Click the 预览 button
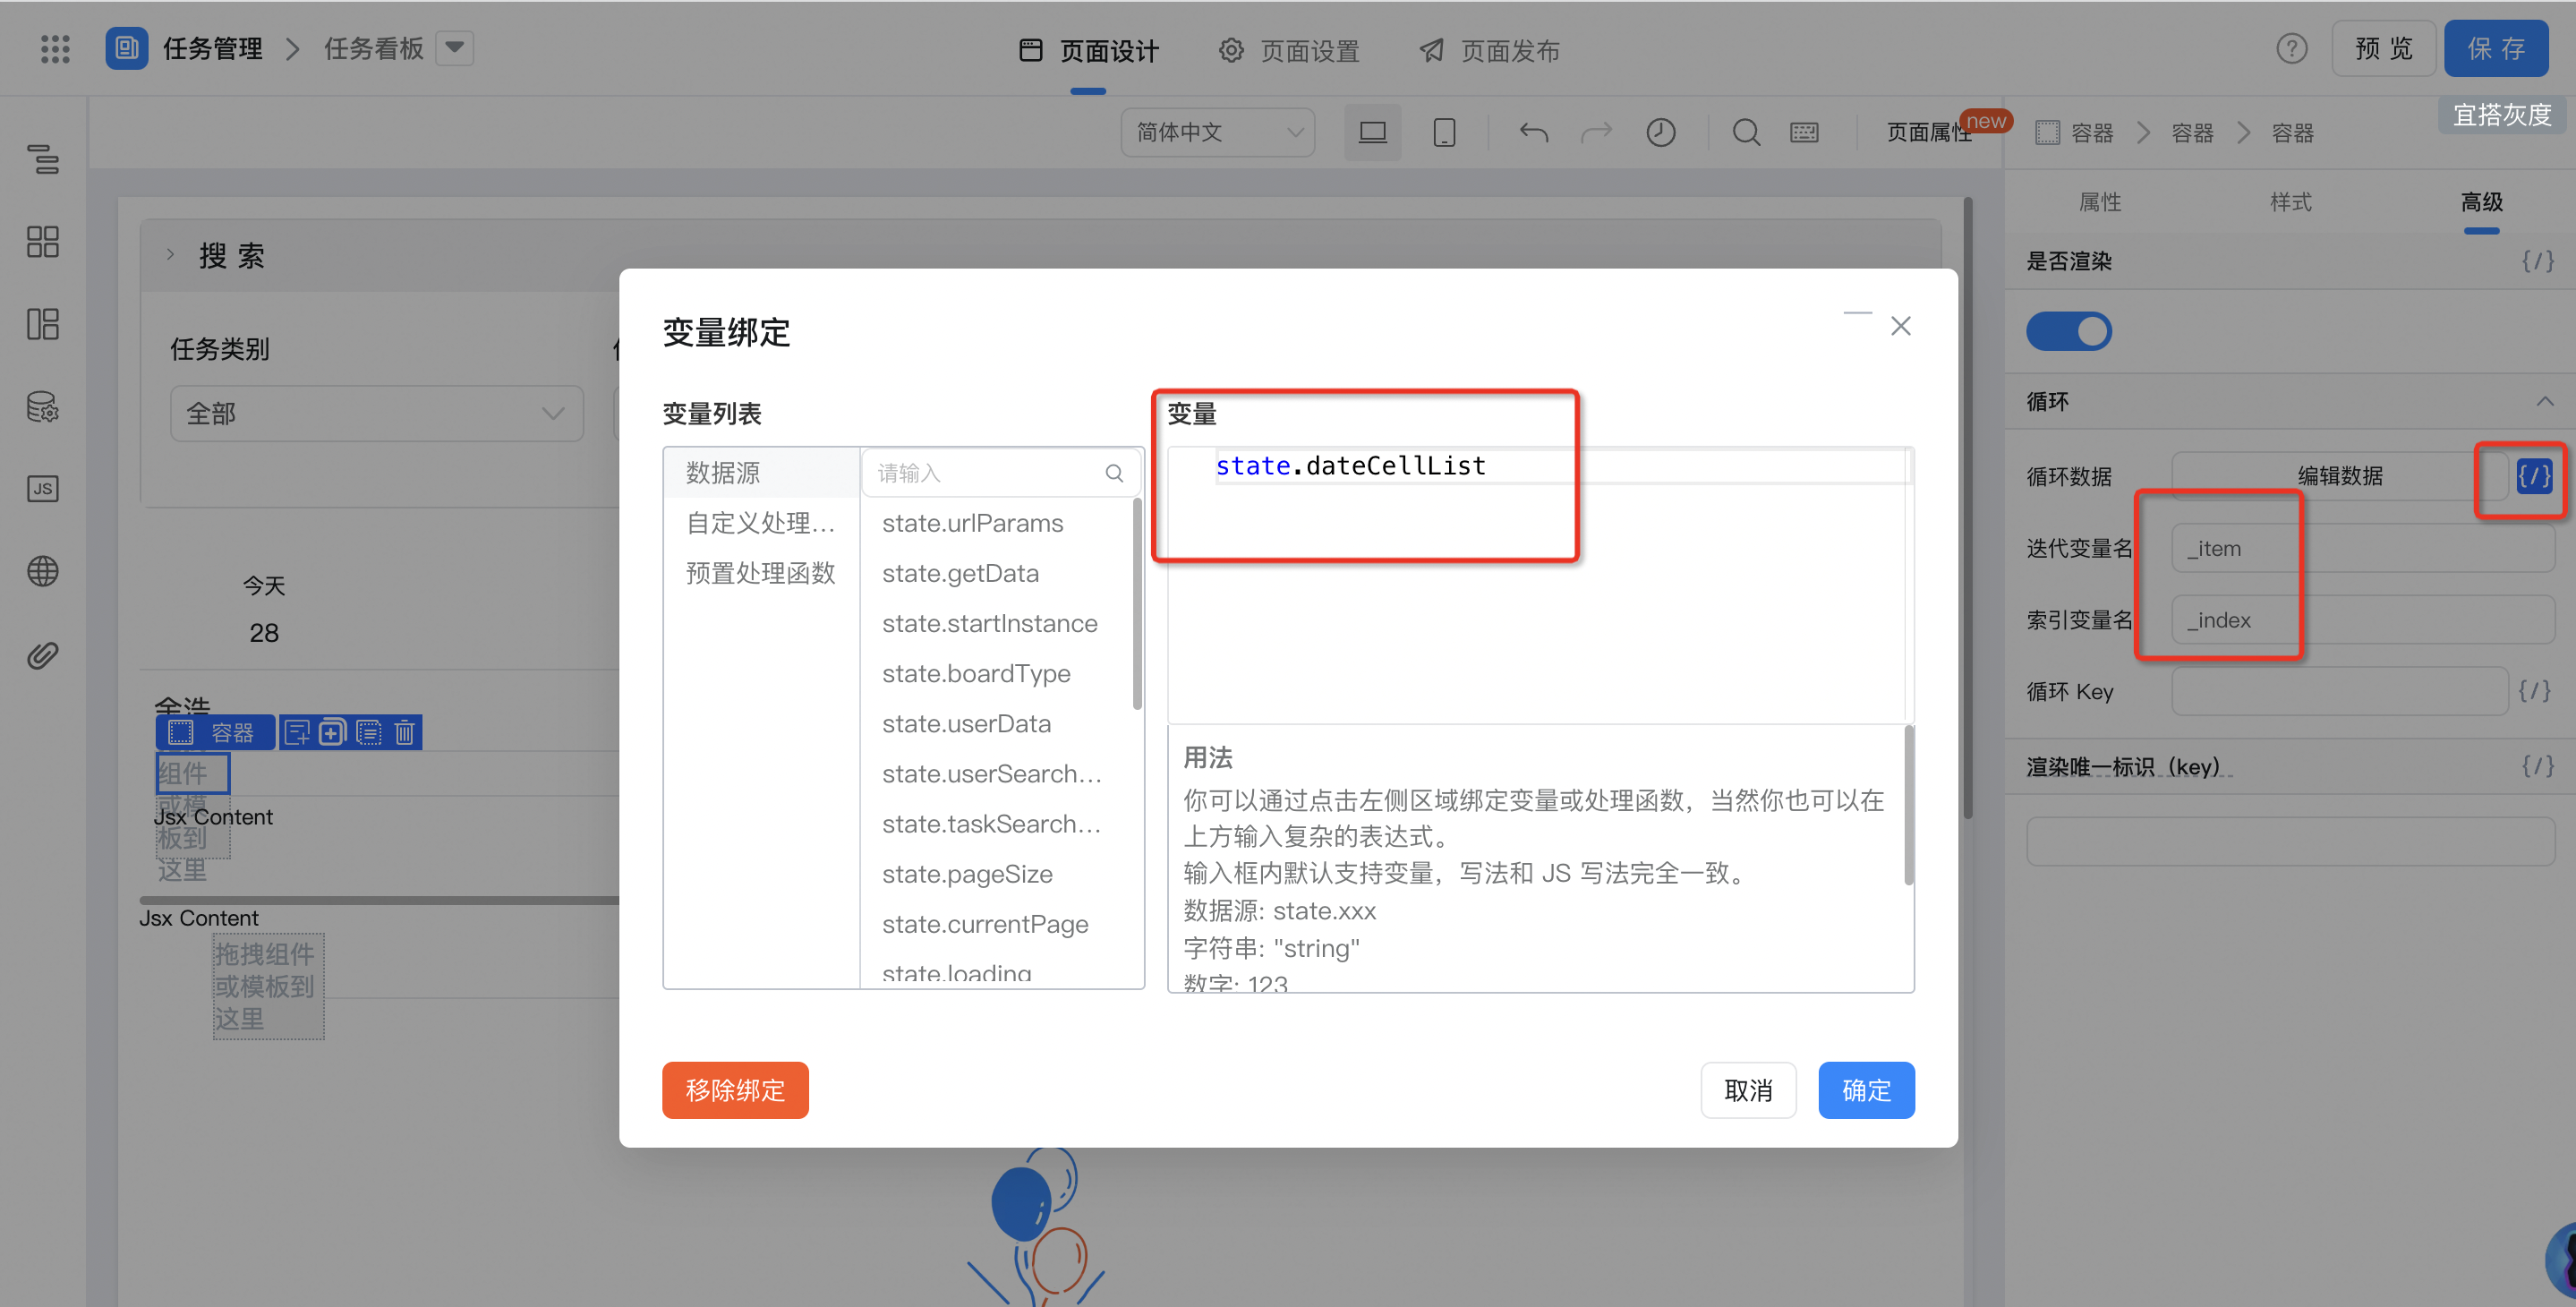2576x1307 pixels. (2383, 48)
